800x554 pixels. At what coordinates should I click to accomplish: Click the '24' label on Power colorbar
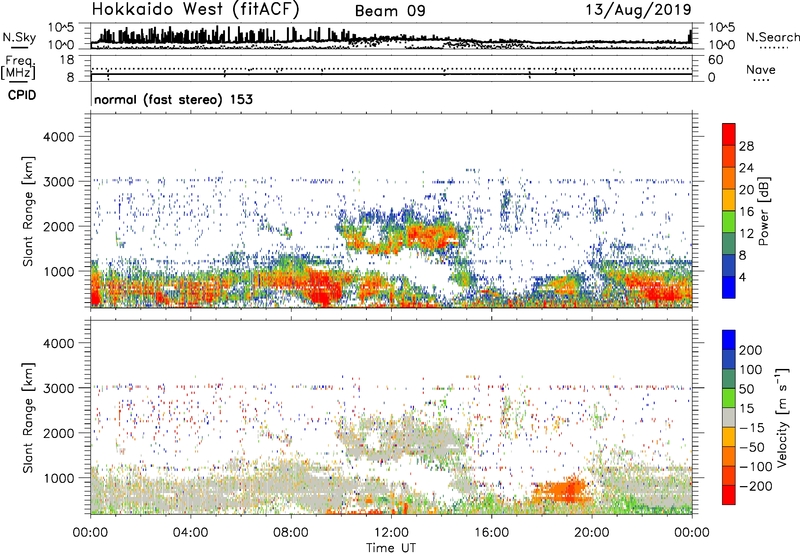[746, 168]
